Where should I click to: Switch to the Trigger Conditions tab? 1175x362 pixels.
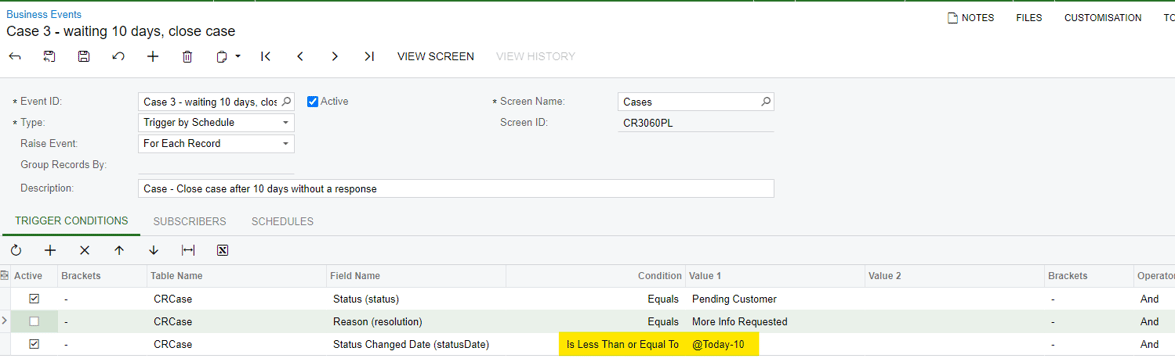[x=71, y=222]
